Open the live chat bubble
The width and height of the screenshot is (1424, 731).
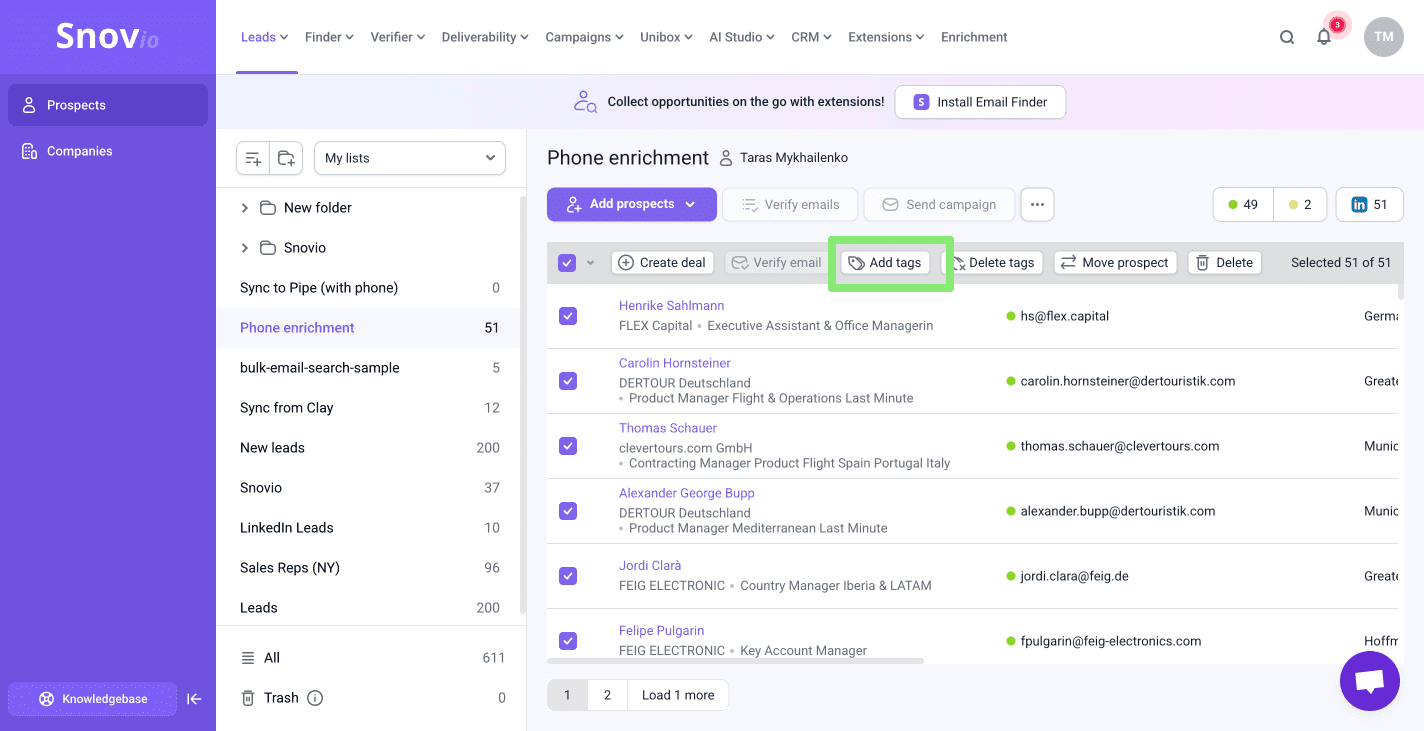[1369, 681]
